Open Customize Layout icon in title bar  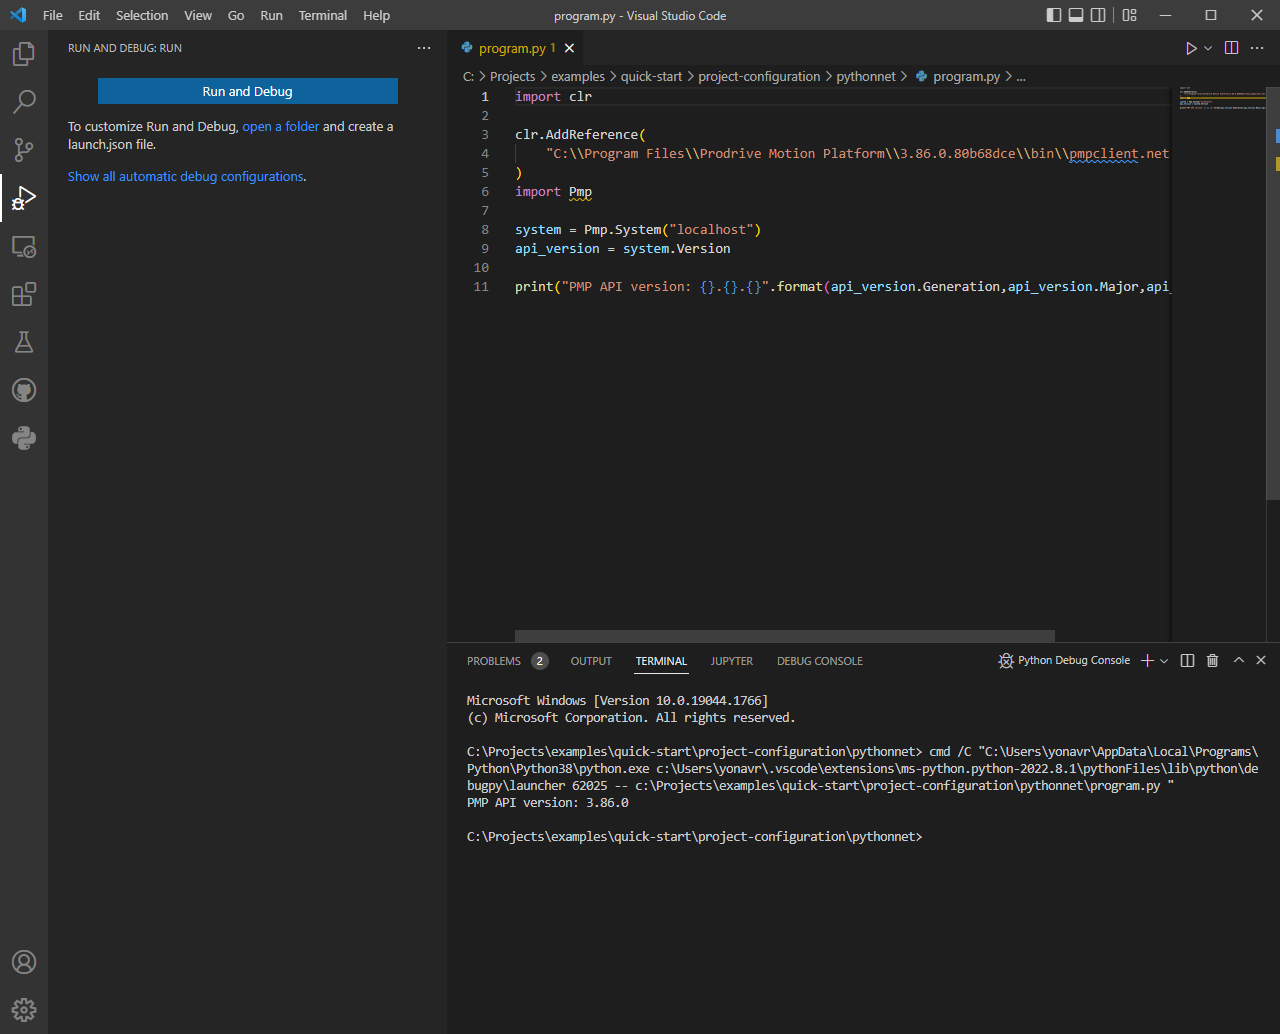1129,15
